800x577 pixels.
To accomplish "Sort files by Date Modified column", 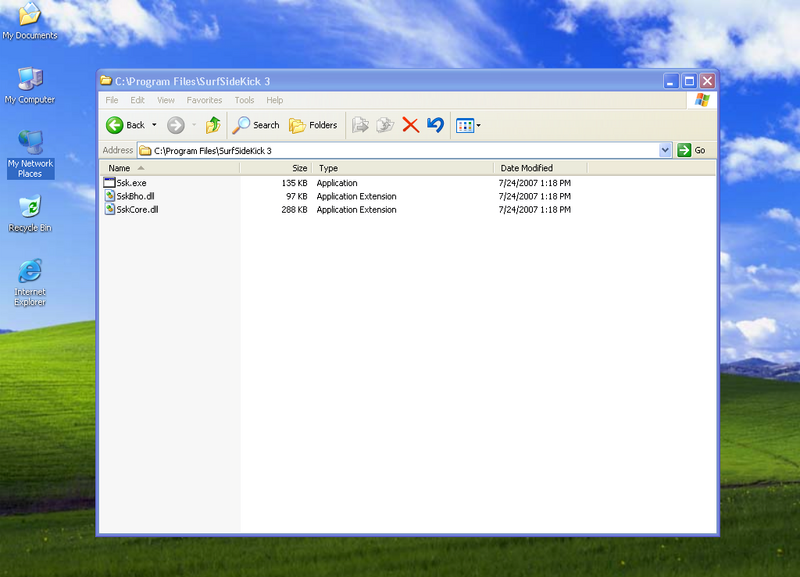I will coord(540,168).
